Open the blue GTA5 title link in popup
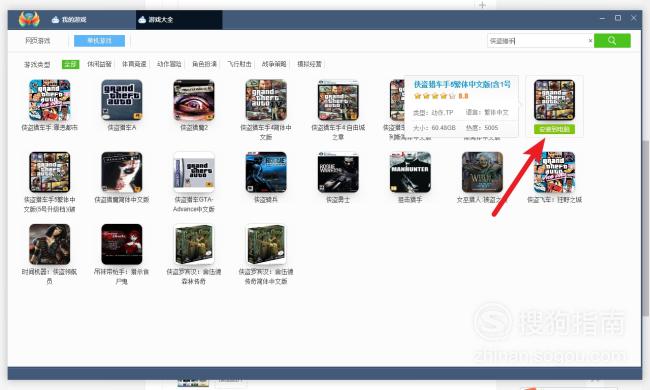This screenshot has width=650, height=390. (x=462, y=85)
